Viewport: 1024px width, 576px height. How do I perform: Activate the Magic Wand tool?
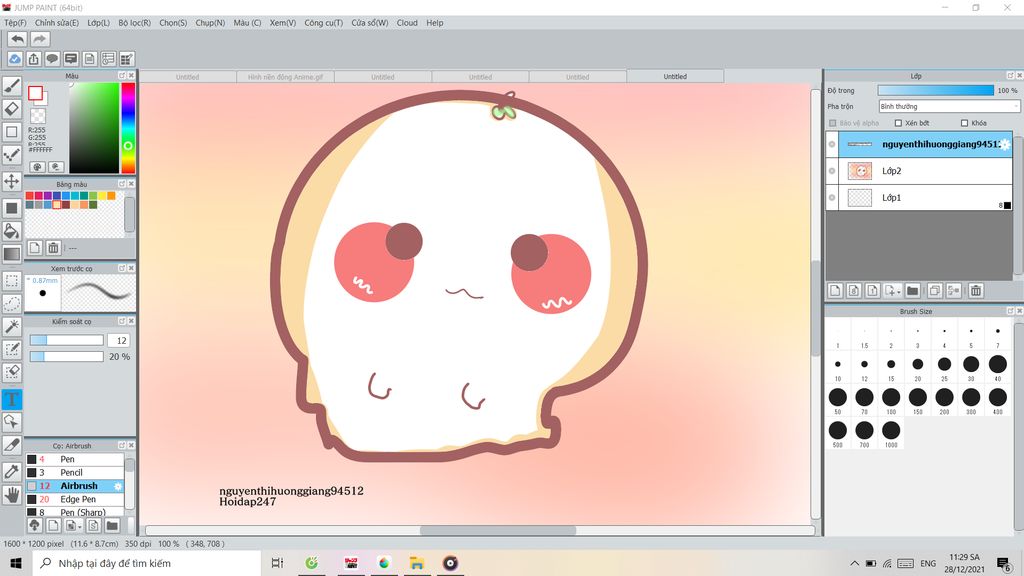[x=12, y=327]
